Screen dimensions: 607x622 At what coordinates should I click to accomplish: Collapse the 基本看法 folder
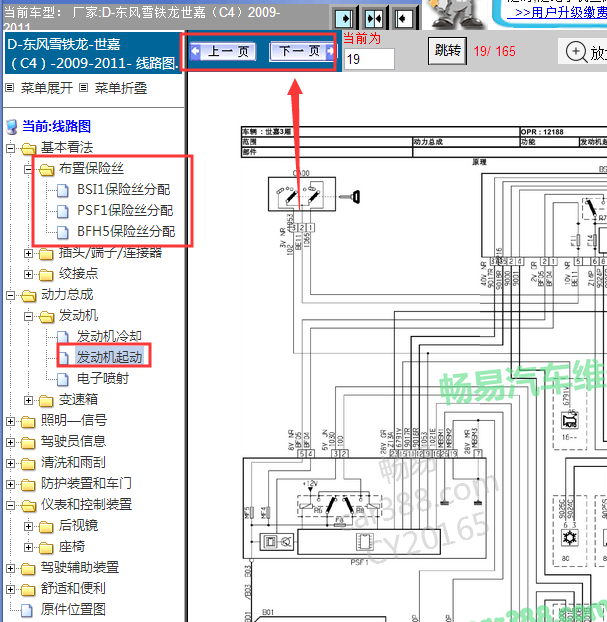(10, 149)
